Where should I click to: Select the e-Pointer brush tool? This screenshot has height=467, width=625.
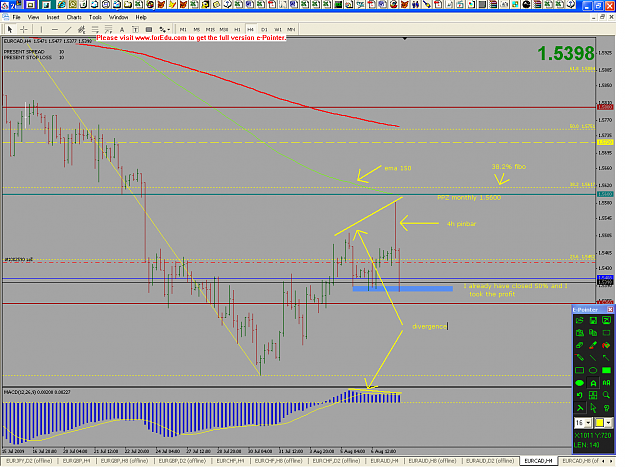pyautogui.click(x=593, y=345)
